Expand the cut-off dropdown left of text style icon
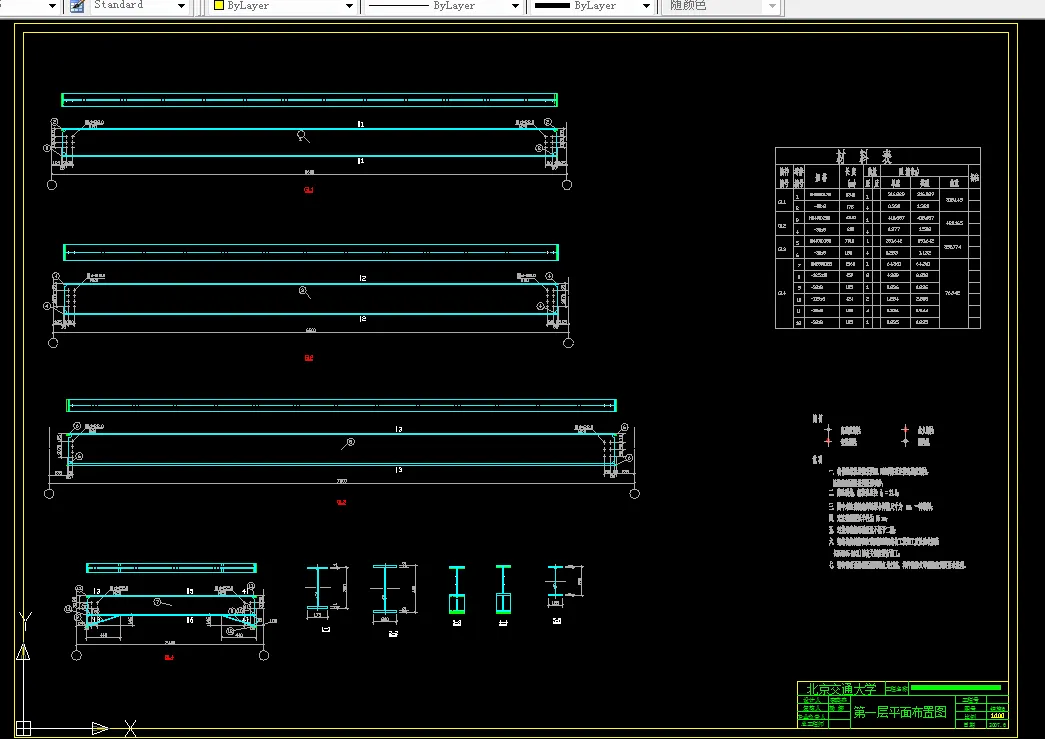 [52, 6]
